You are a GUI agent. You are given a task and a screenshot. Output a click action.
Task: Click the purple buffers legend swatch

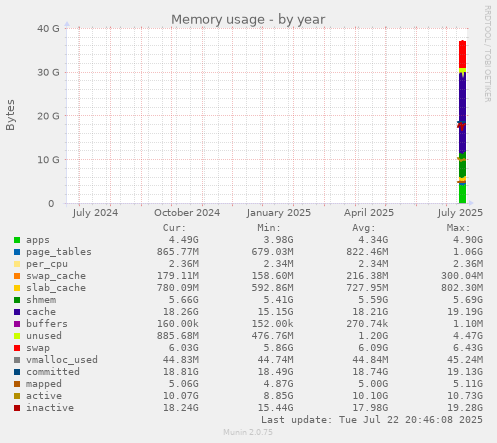coord(17,324)
